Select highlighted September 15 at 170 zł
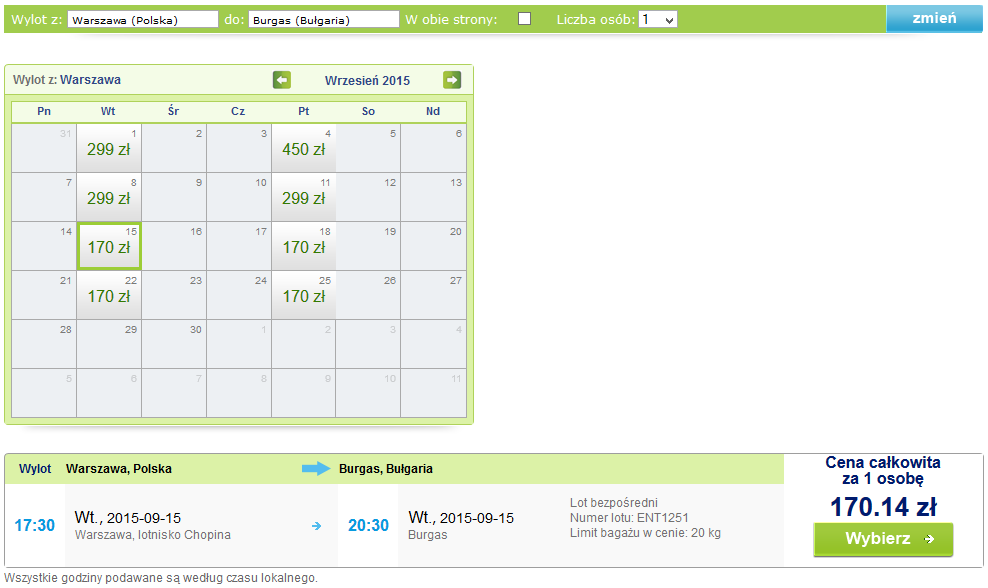The image size is (988, 588). (109, 246)
